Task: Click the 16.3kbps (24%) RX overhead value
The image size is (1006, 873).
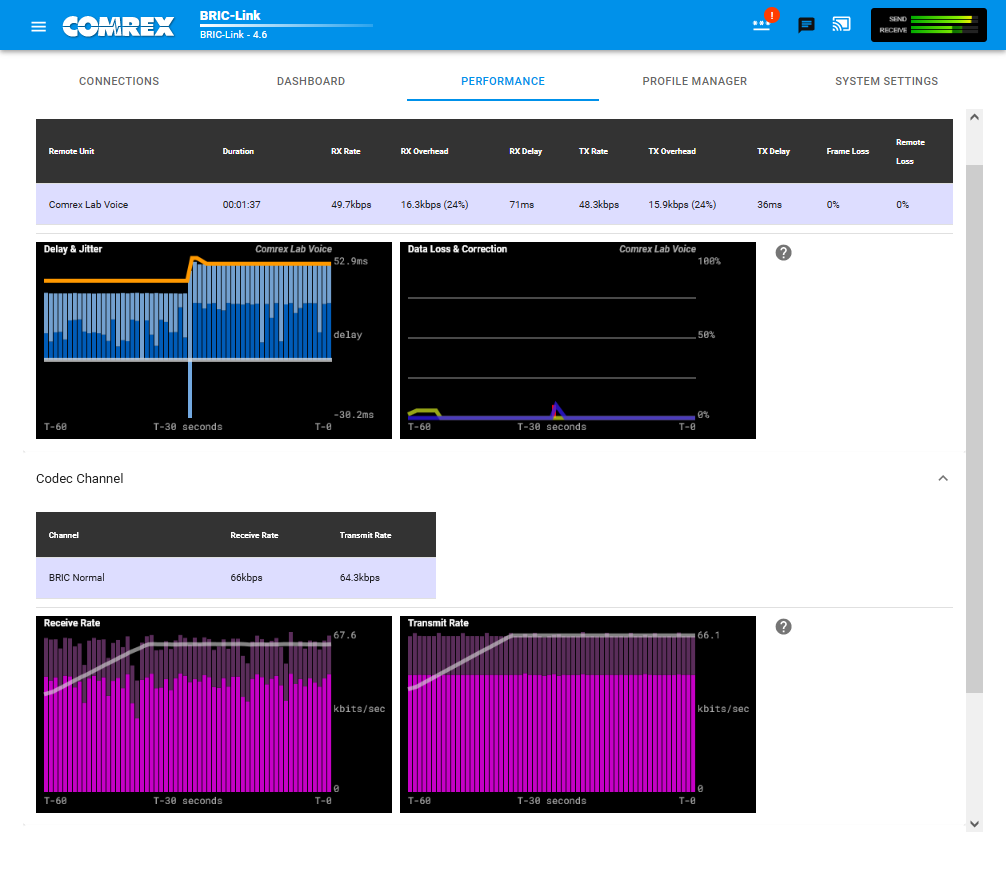Action: (434, 205)
